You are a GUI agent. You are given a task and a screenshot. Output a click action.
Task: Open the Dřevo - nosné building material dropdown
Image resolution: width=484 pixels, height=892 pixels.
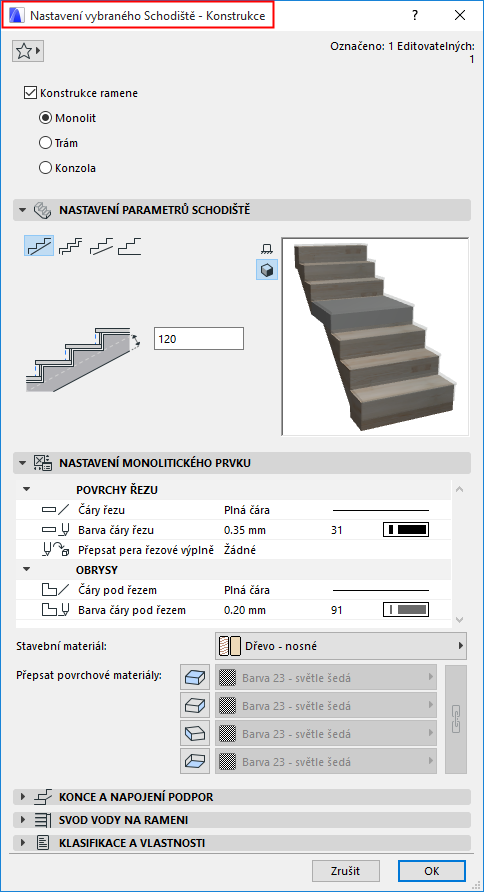tap(341, 646)
